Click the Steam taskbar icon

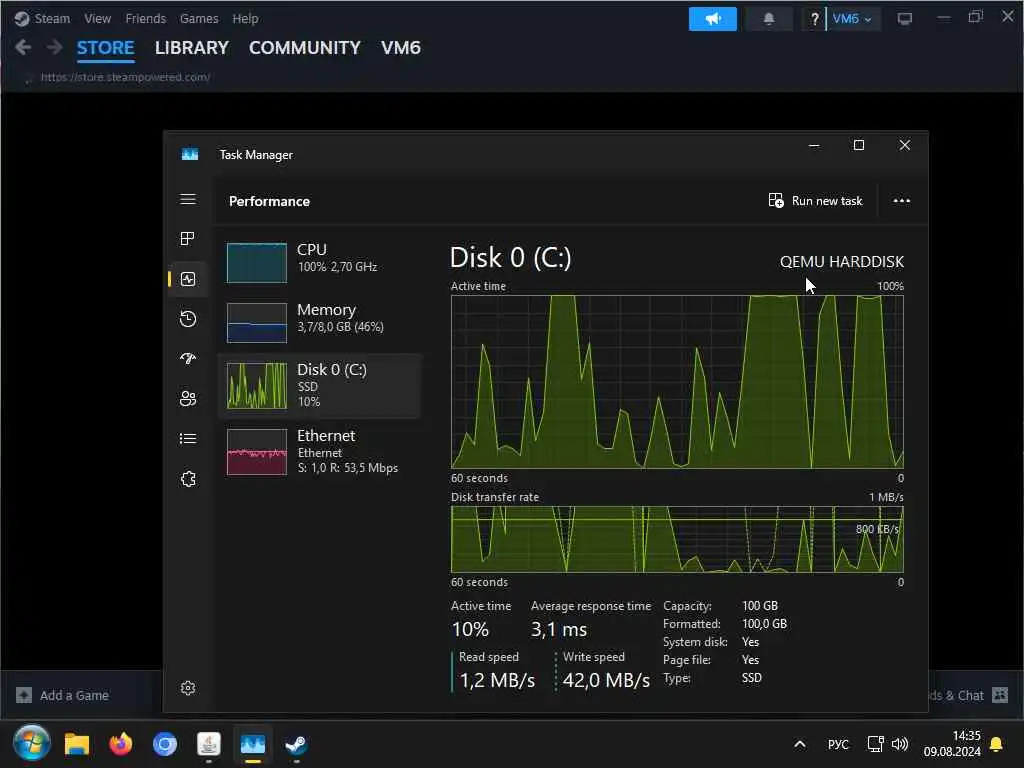[296, 744]
